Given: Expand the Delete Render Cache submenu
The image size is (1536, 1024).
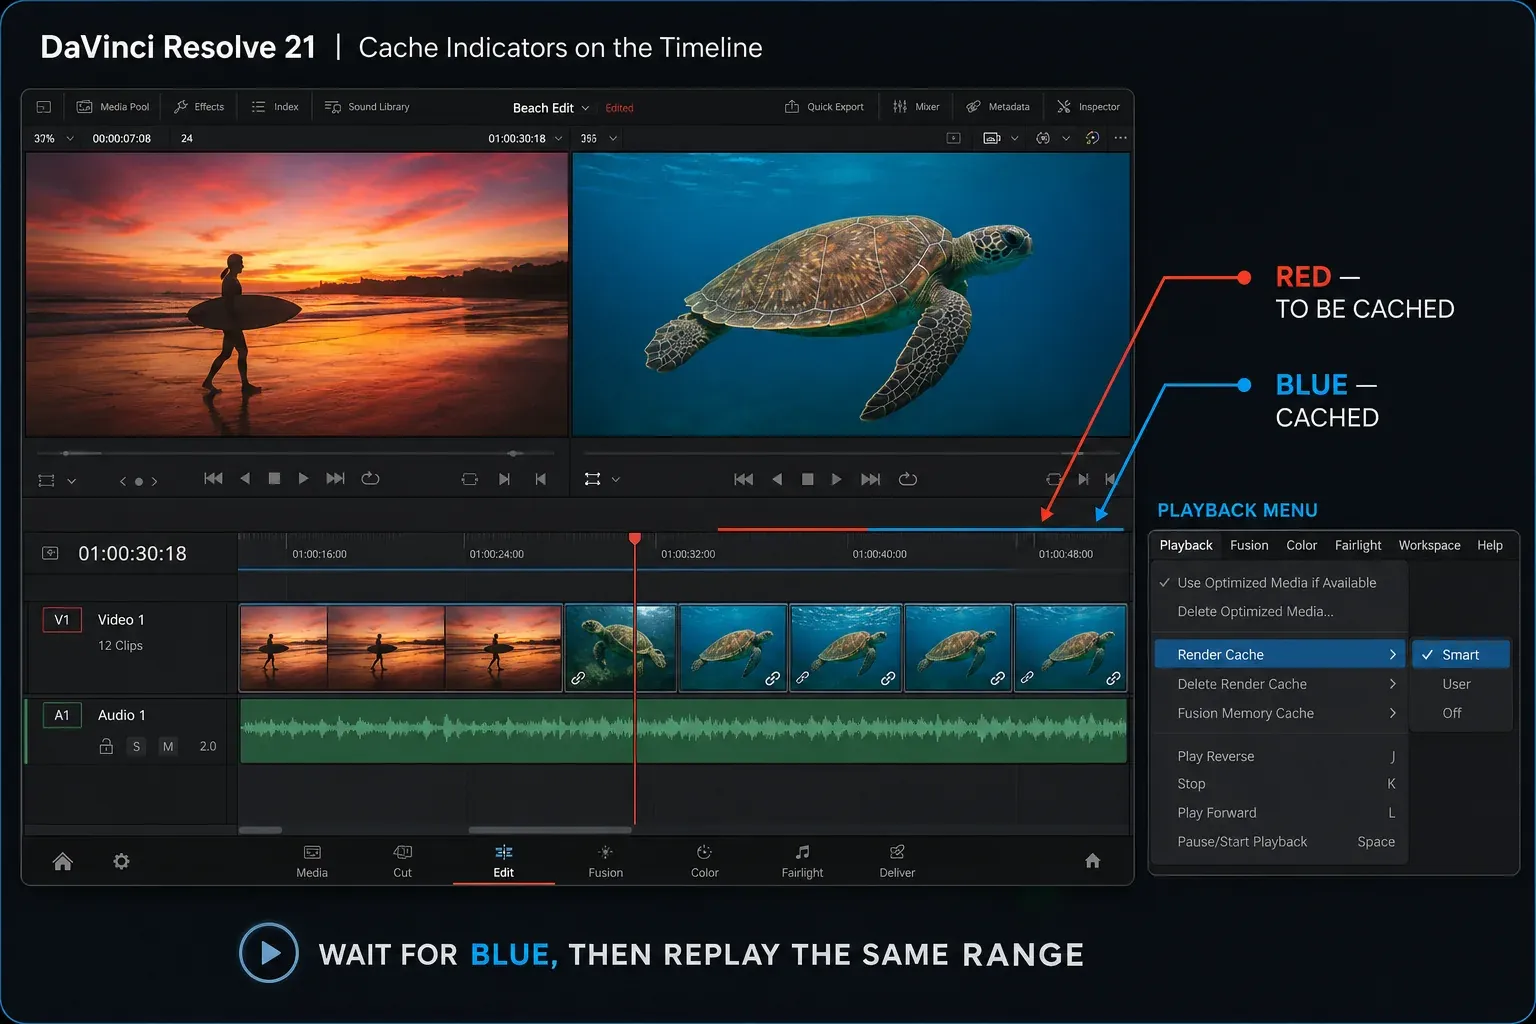Looking at the screenshot, I should pos(1280,684).
